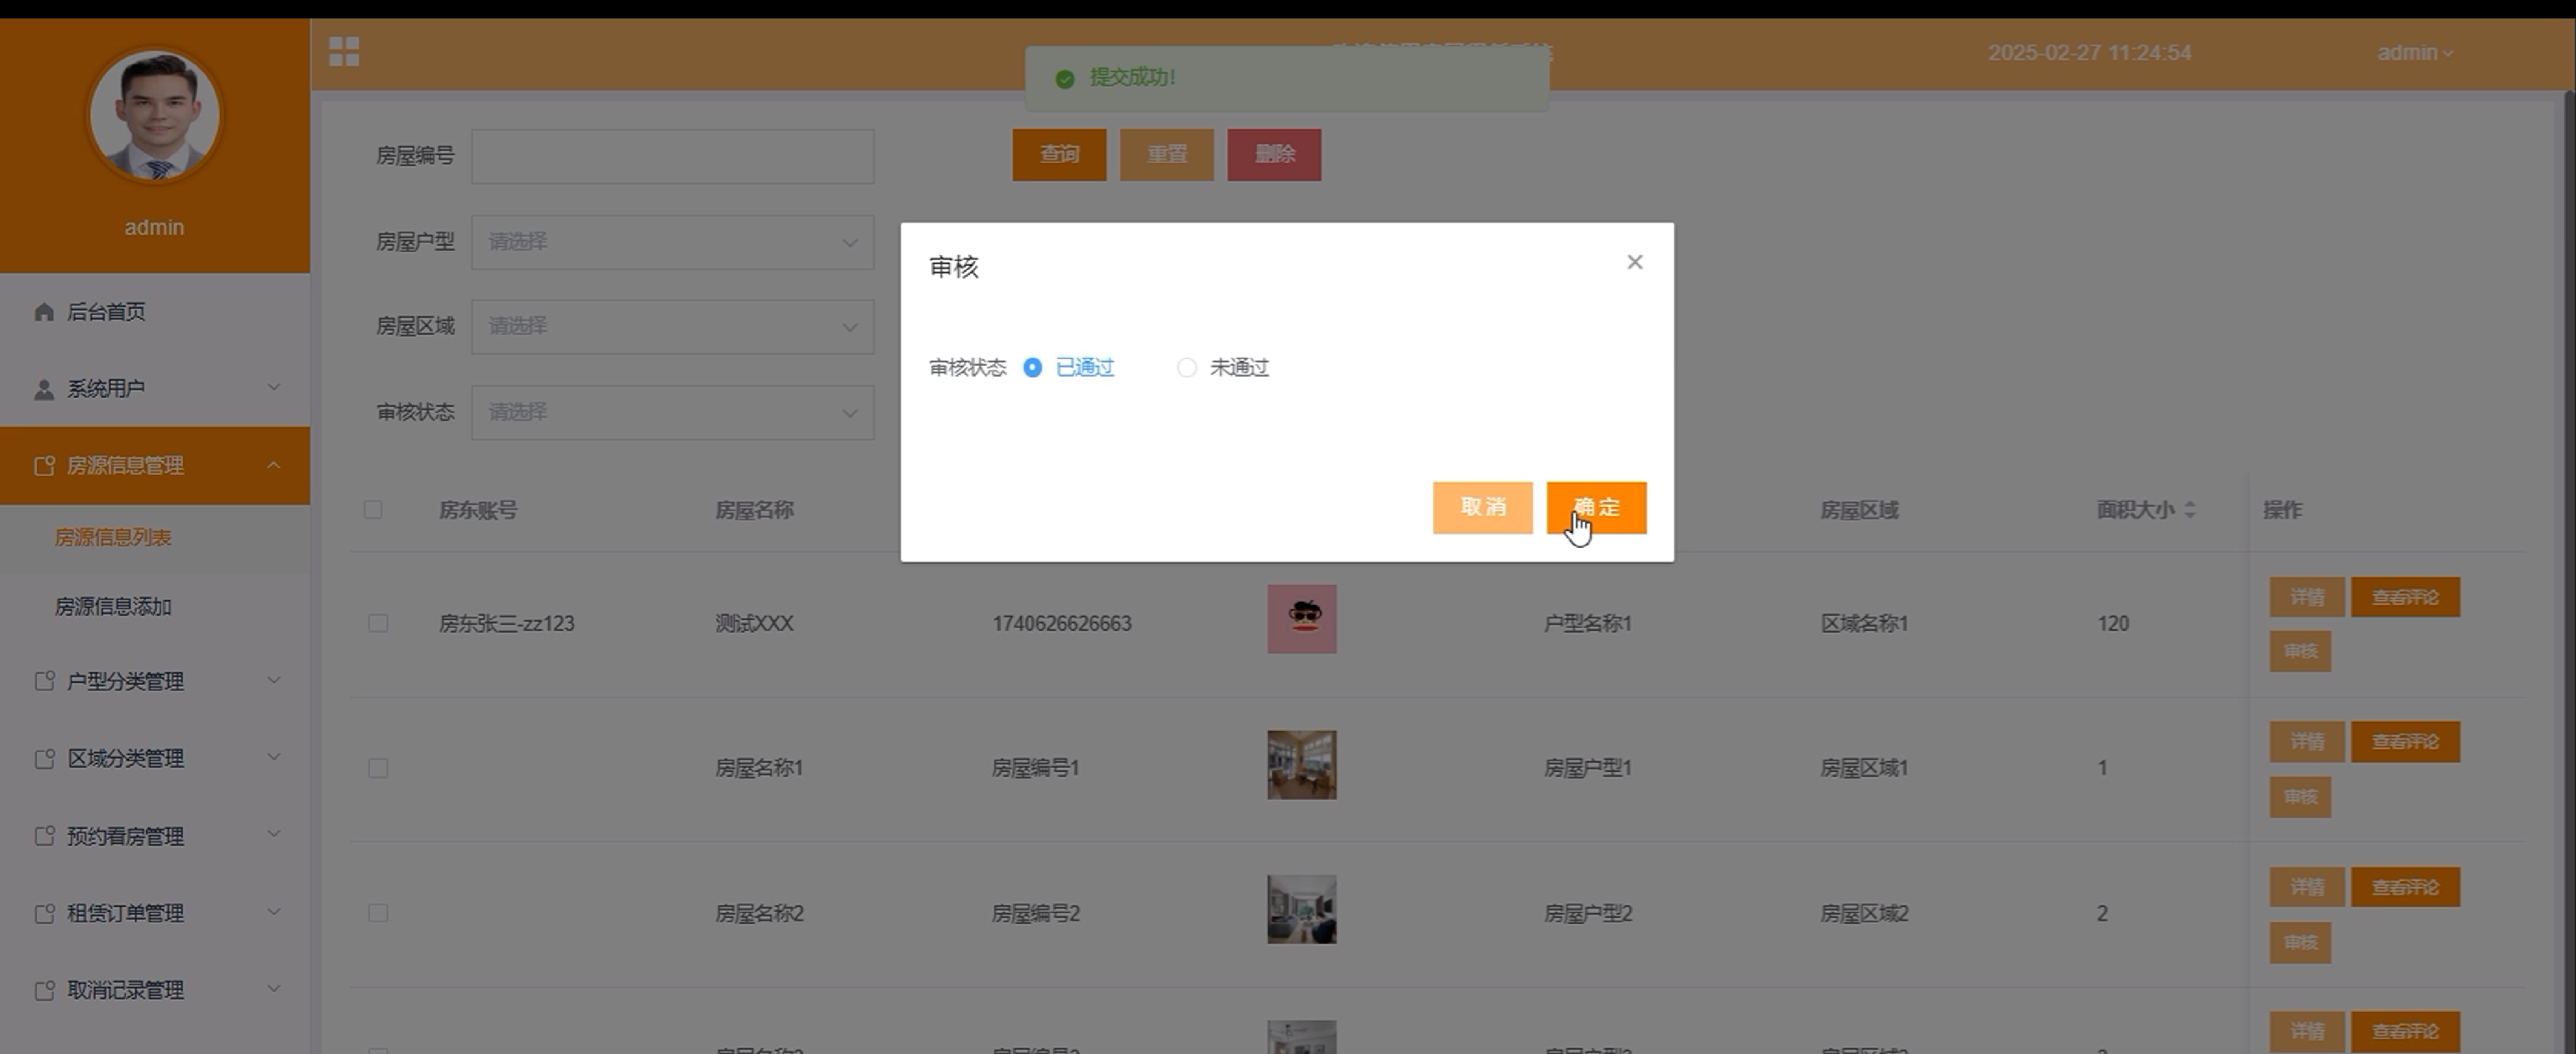Expand the 取消记录管理 chevron
The image size is (2576, 1054).
pyautogui.click(x=273, y=989)
